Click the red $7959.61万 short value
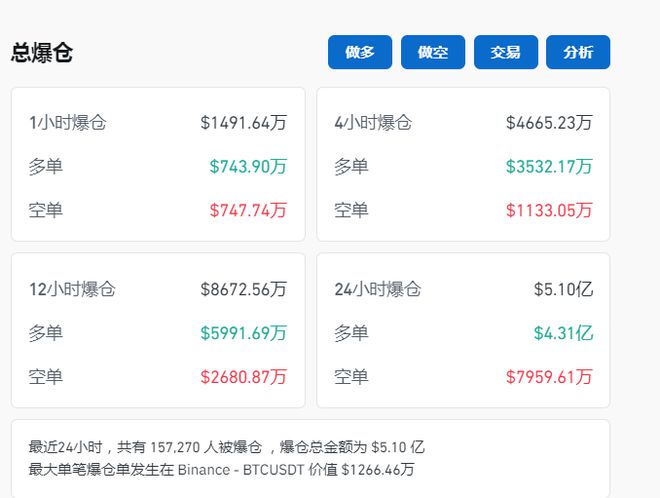 [x=549, y=377]
